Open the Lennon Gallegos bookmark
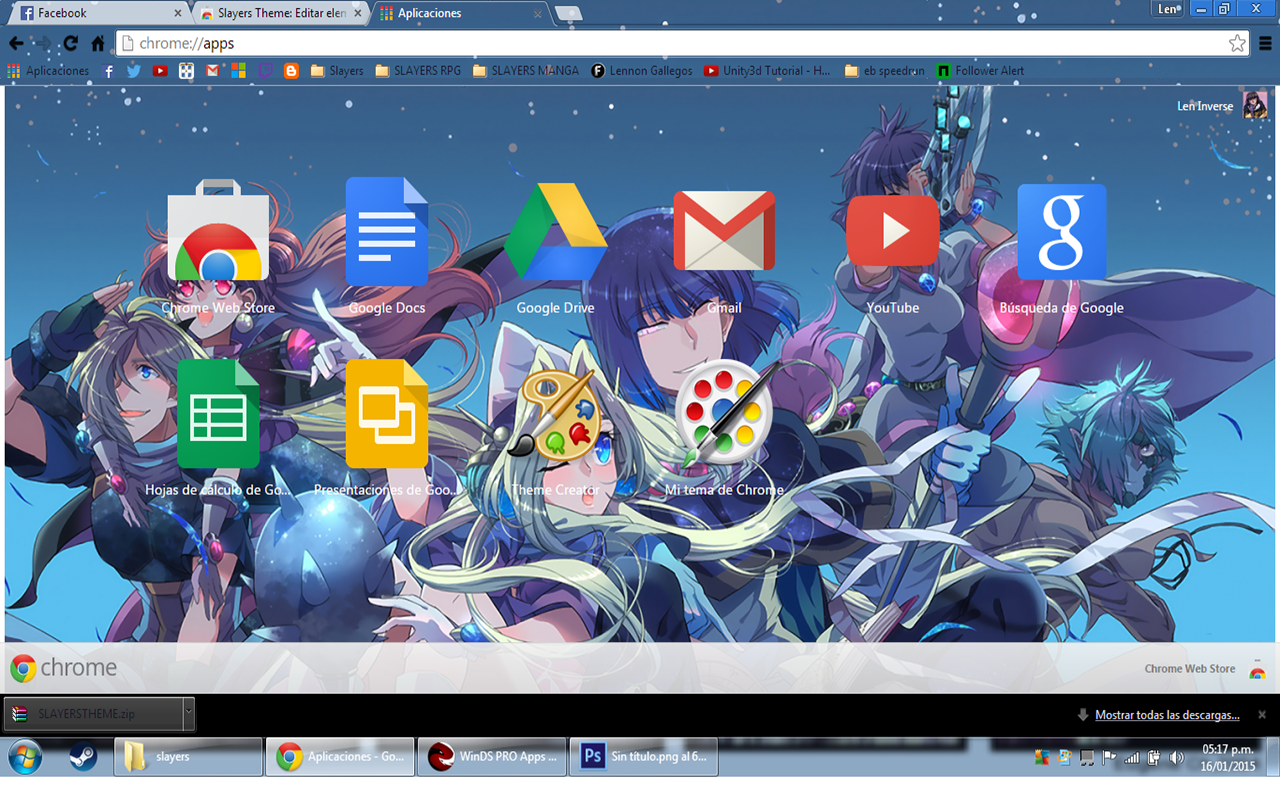 pyautogui.click(x=641, y=71)
